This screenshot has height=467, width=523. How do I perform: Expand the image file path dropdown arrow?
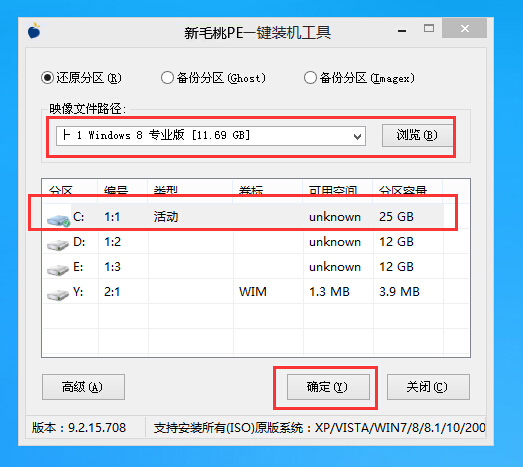357,136
